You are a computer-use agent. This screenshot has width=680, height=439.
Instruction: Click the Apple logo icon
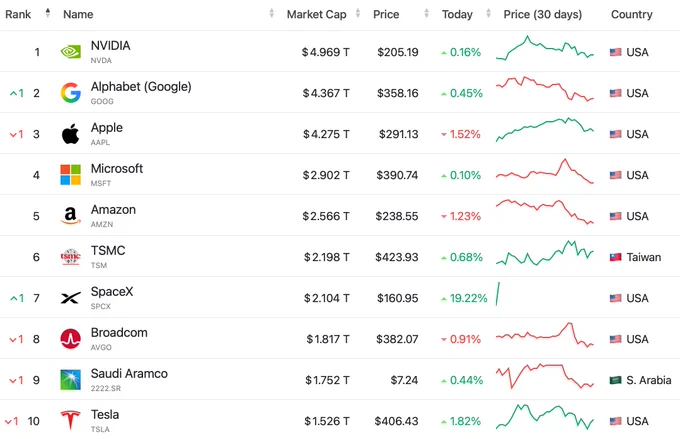click(x=70, y=134)
